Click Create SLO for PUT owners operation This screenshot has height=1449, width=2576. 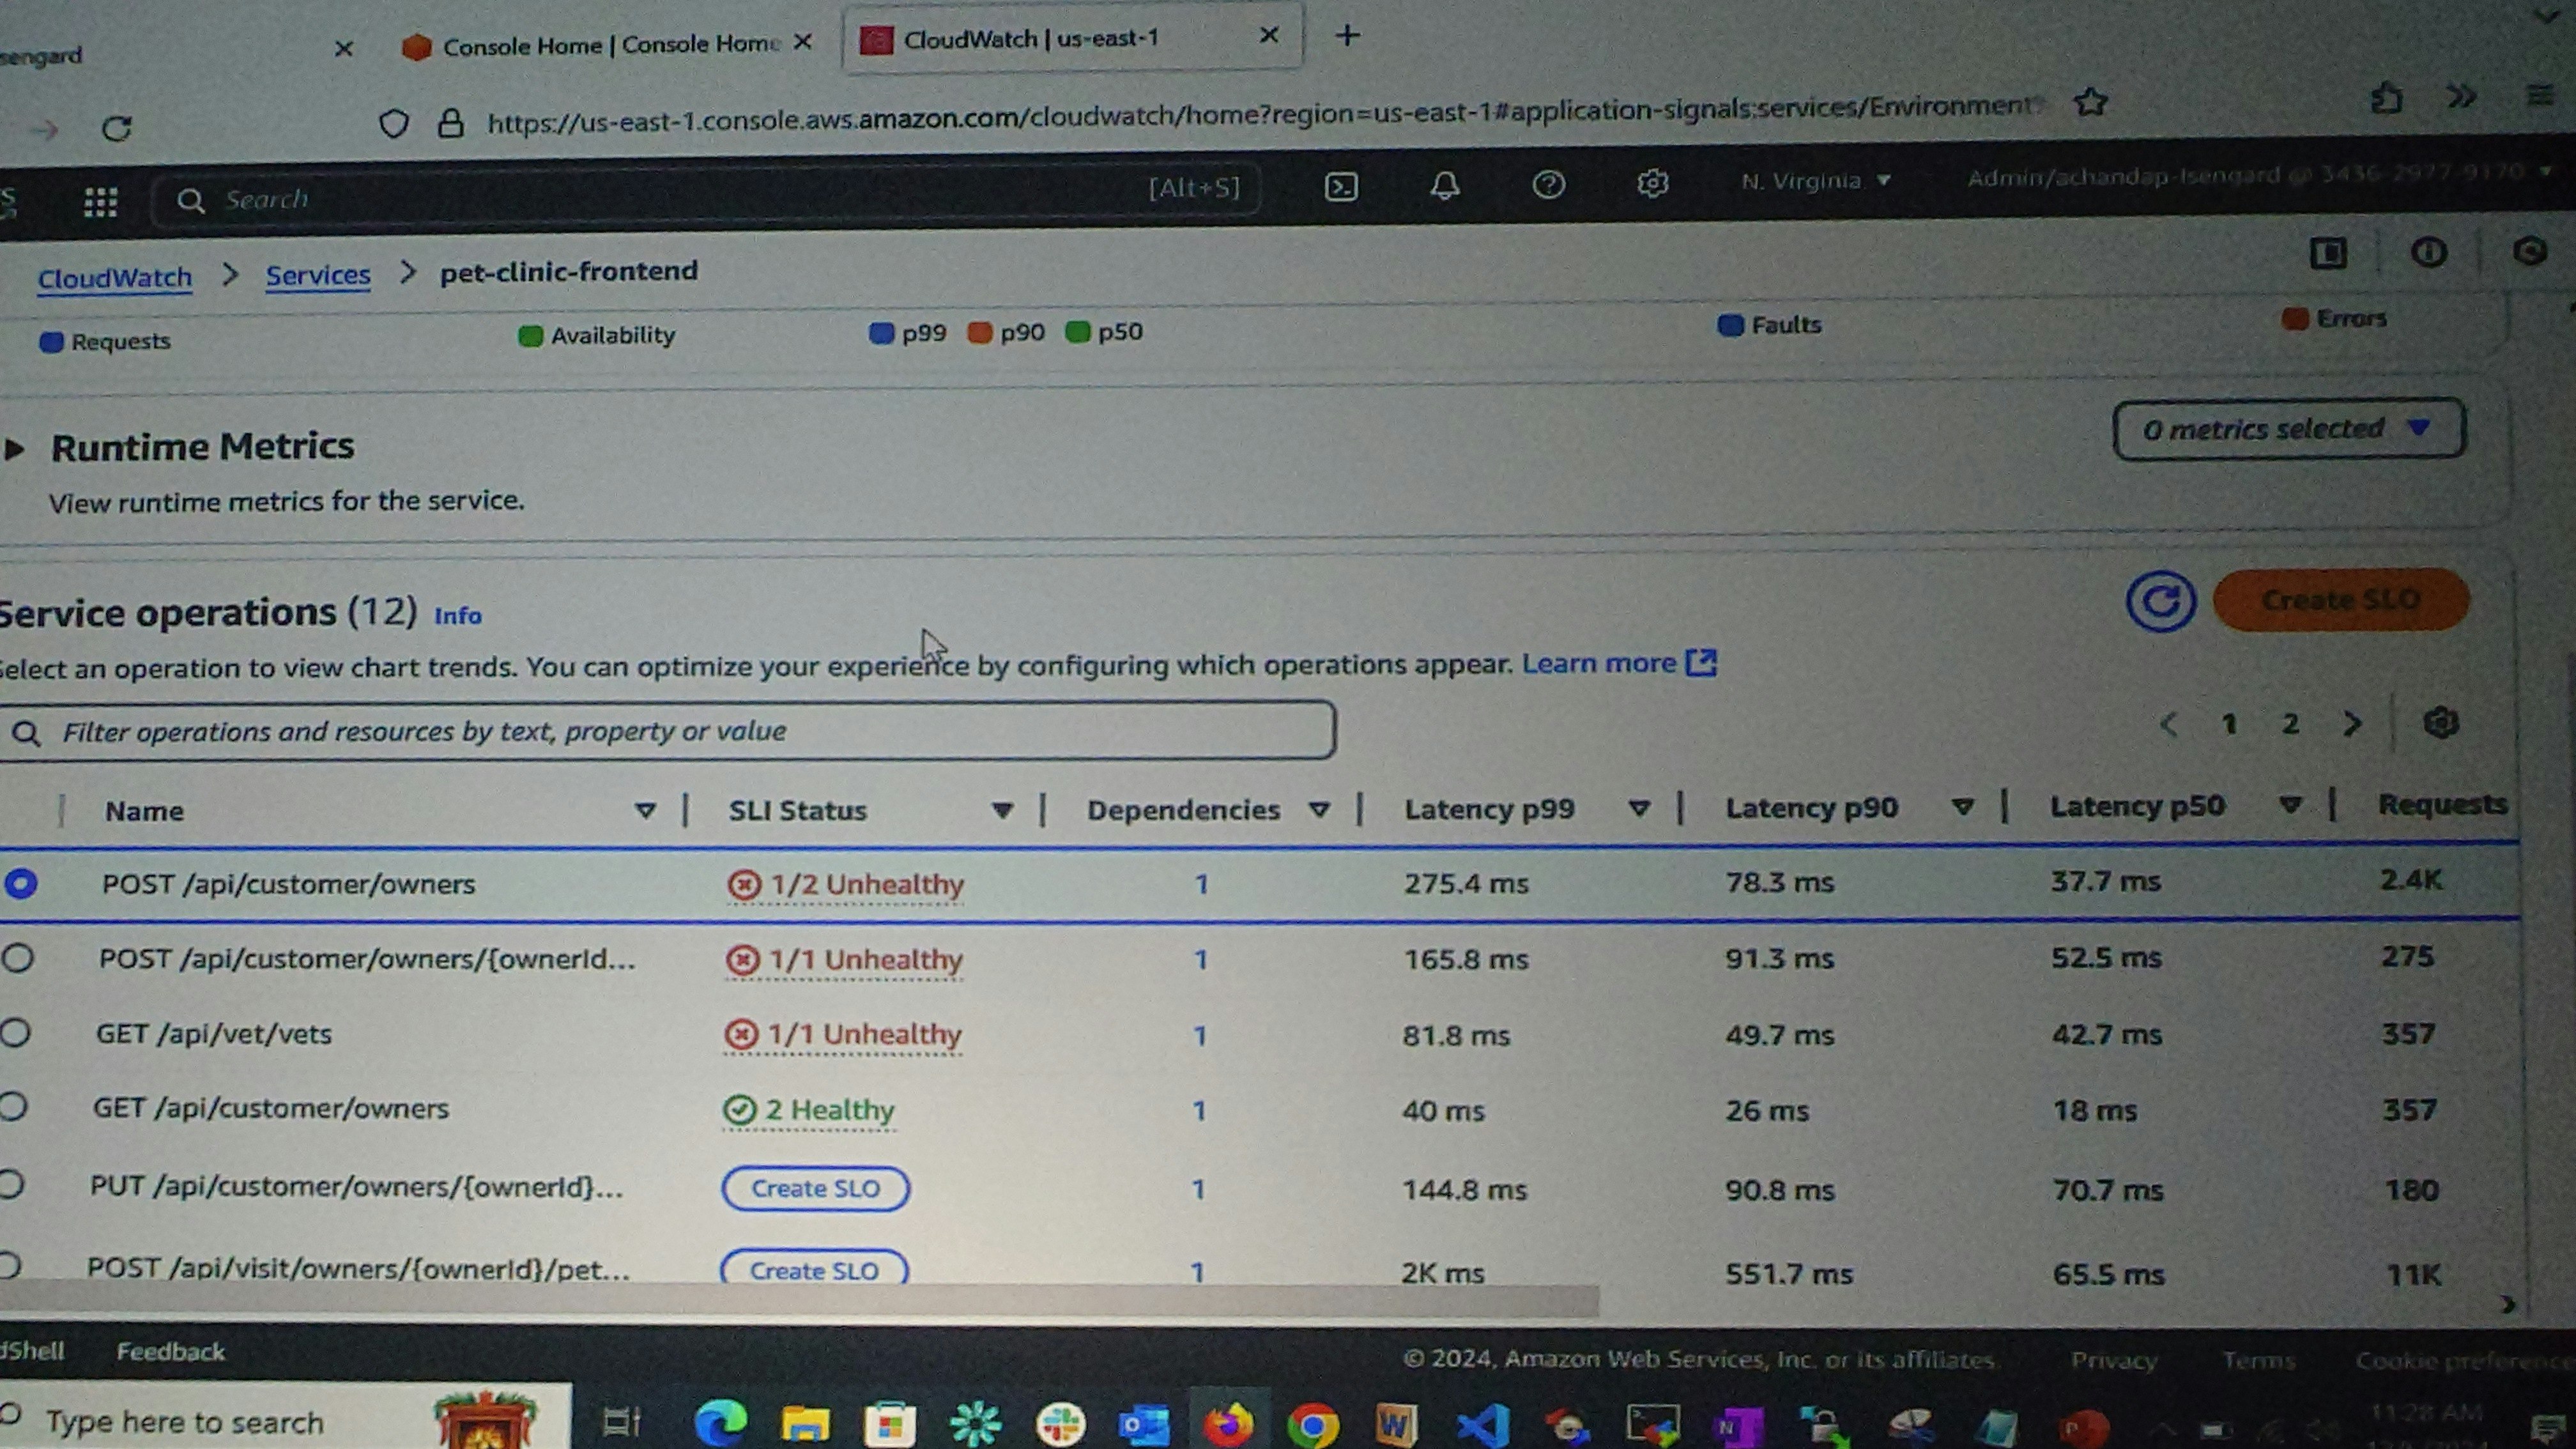[x=815, y=1188]
